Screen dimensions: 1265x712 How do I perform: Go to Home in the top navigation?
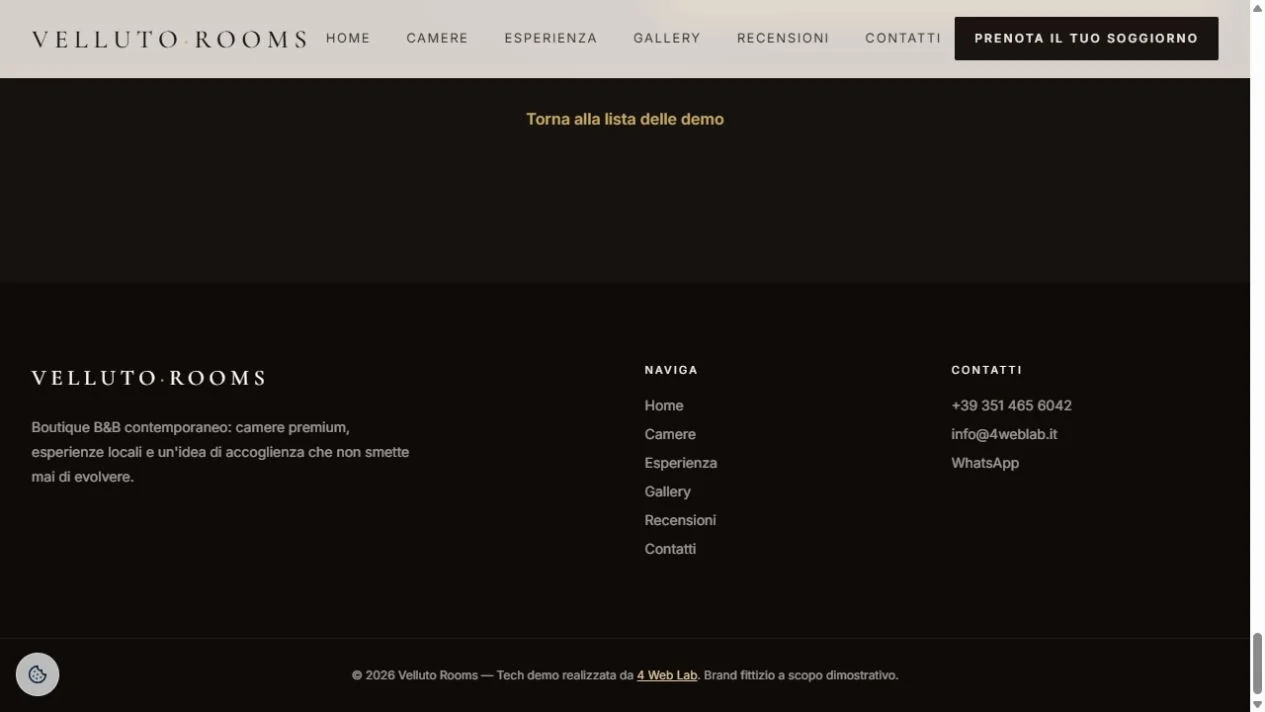(348, 38)
